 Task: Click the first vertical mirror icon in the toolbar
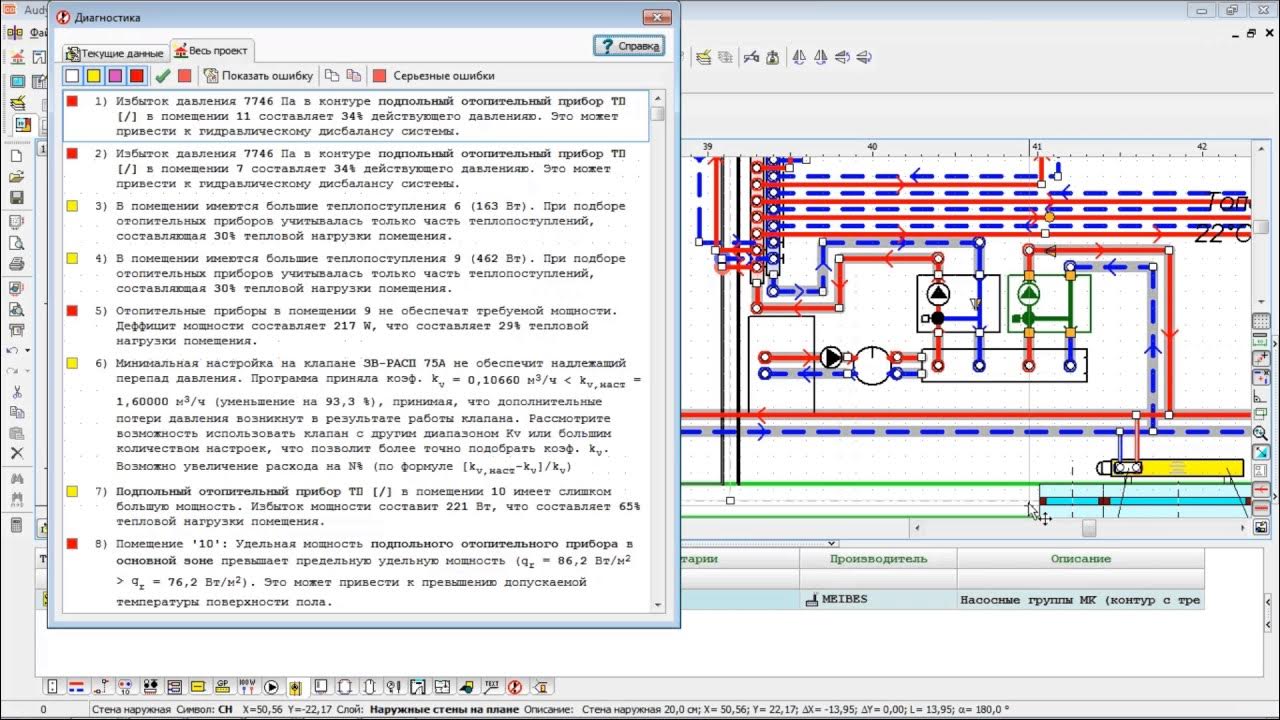coord(799,57)
